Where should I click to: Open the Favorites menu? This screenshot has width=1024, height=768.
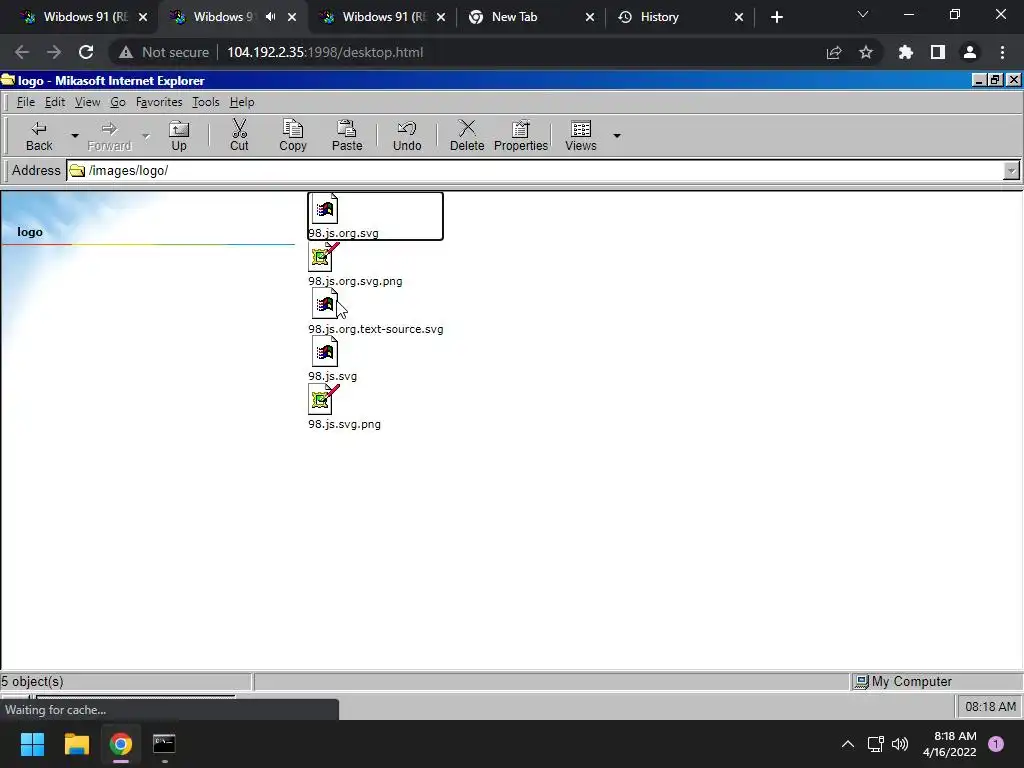[x=159, y=102]
